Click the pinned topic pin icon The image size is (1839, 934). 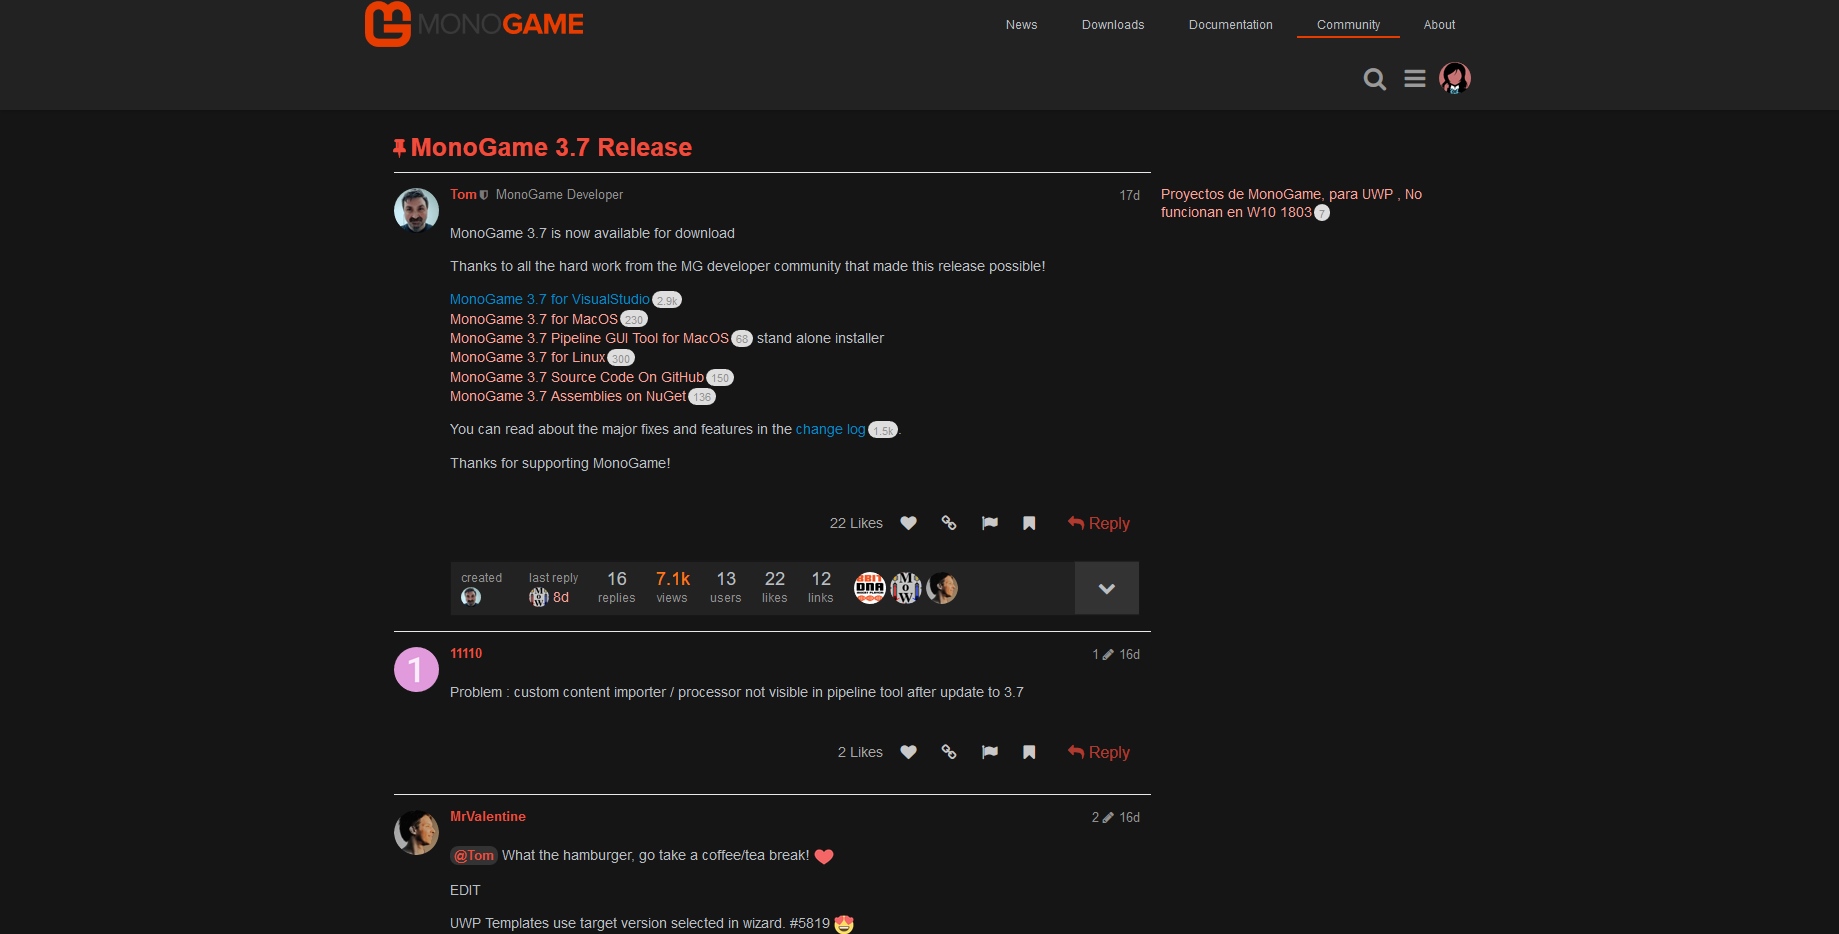pyautogui.click(x=399, y=148)
